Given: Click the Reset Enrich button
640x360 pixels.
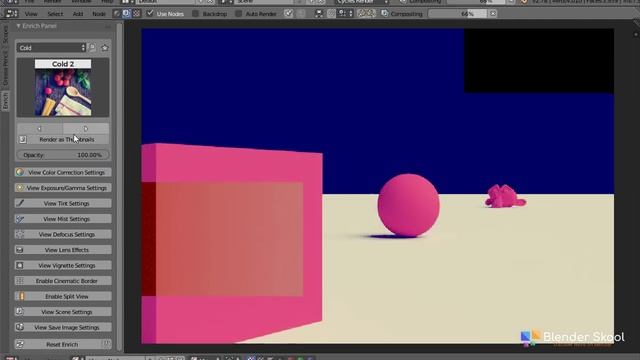Looking at the screenshot, I should (58, 344).
